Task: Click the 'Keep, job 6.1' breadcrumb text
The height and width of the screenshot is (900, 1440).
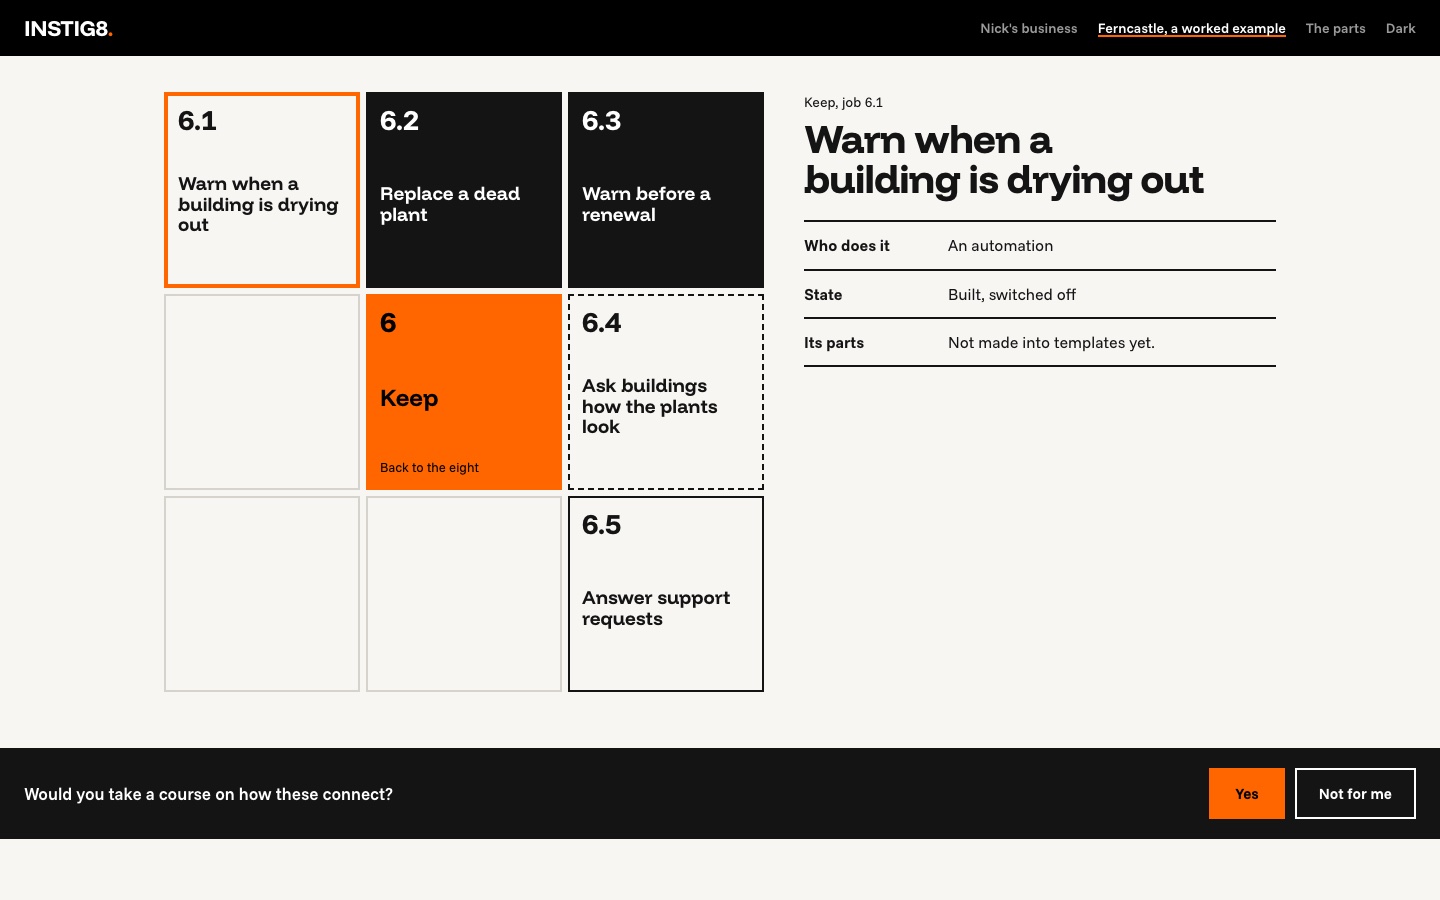Action: (843, 102)
